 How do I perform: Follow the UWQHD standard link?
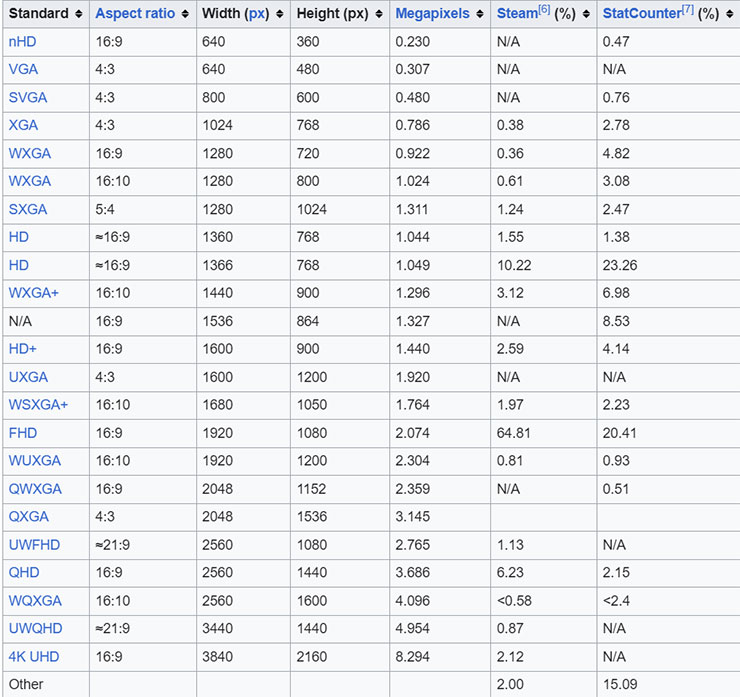pos(35,628)
